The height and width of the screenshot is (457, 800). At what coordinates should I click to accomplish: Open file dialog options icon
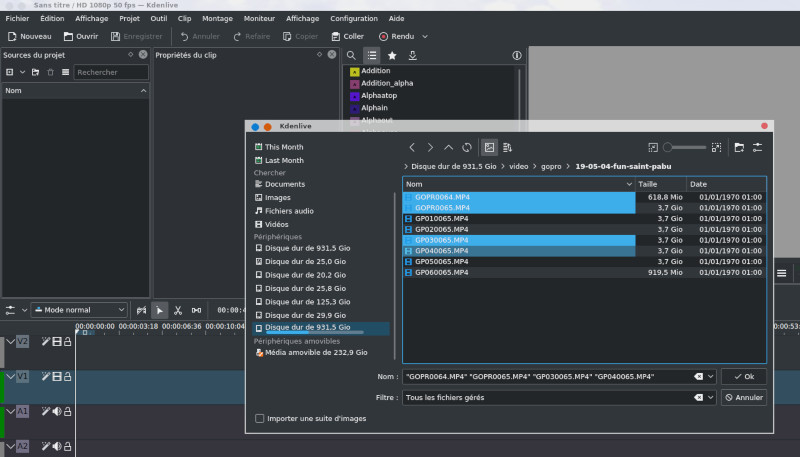tap(757, 147)
